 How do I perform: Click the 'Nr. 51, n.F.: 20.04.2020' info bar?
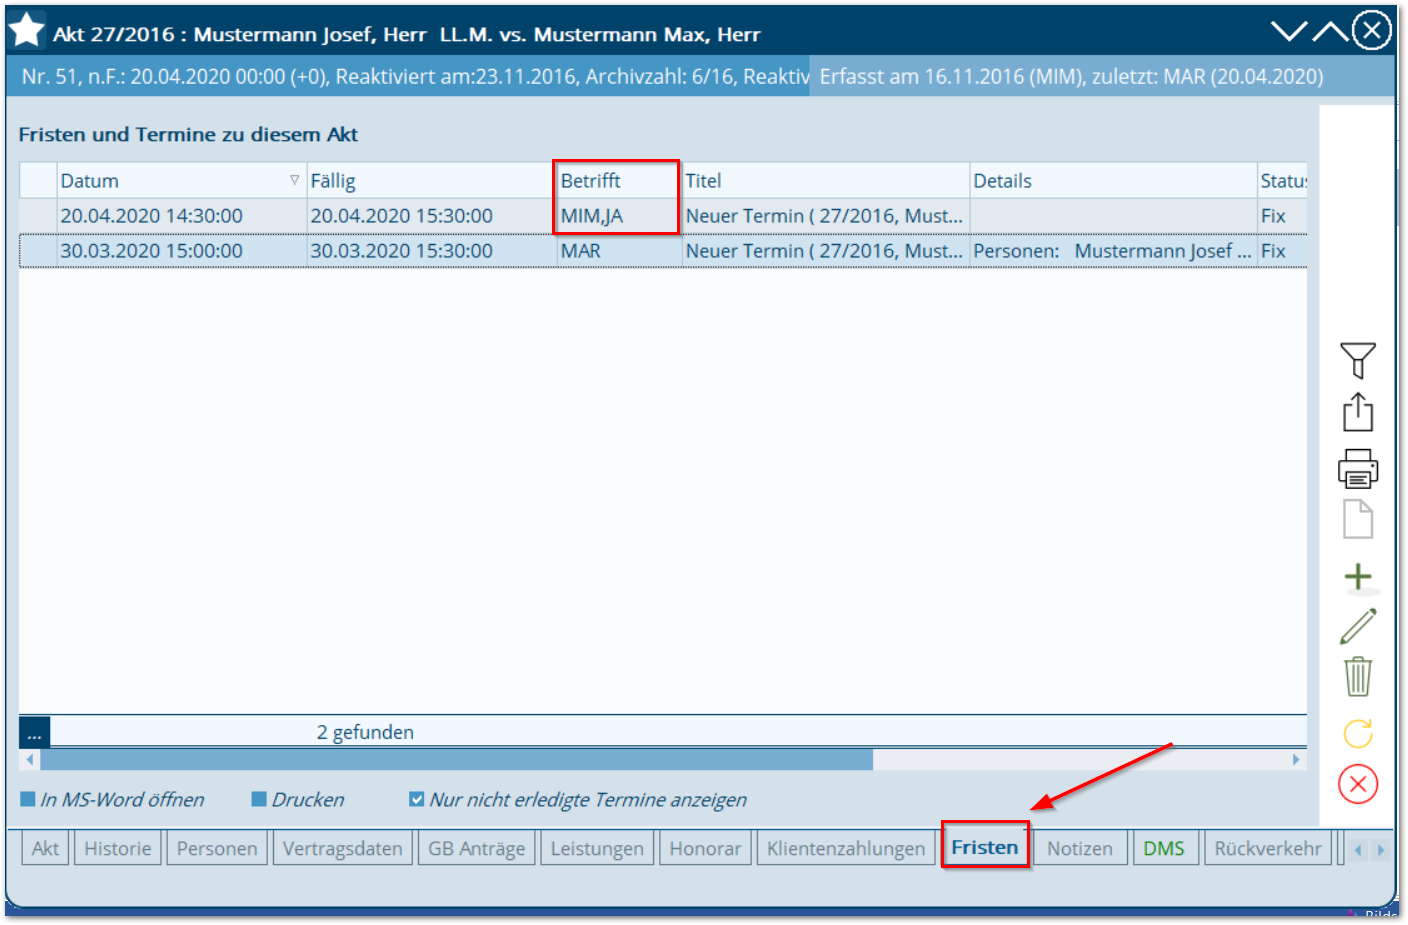tap(408, 76)
